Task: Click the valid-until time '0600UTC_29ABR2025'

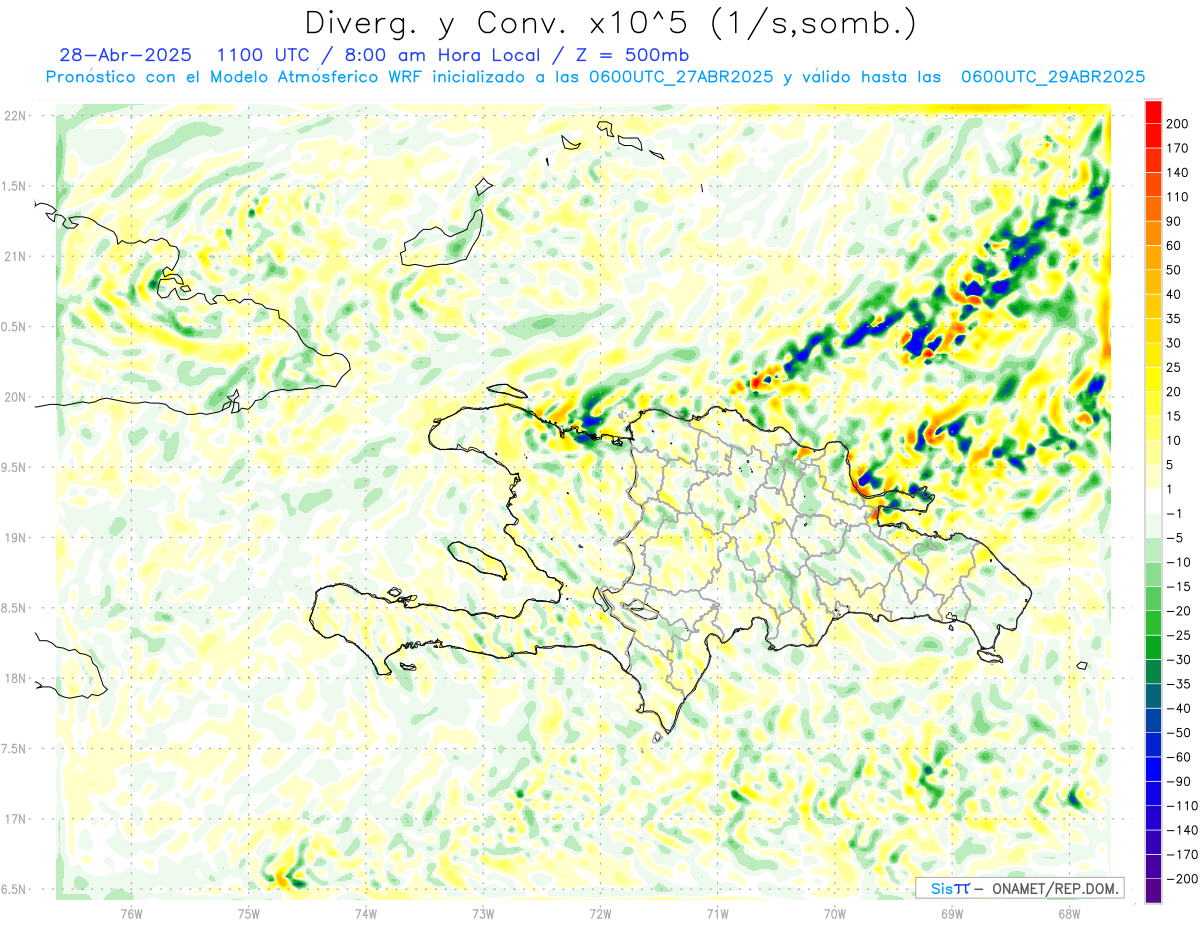Action: point(1052,77)
